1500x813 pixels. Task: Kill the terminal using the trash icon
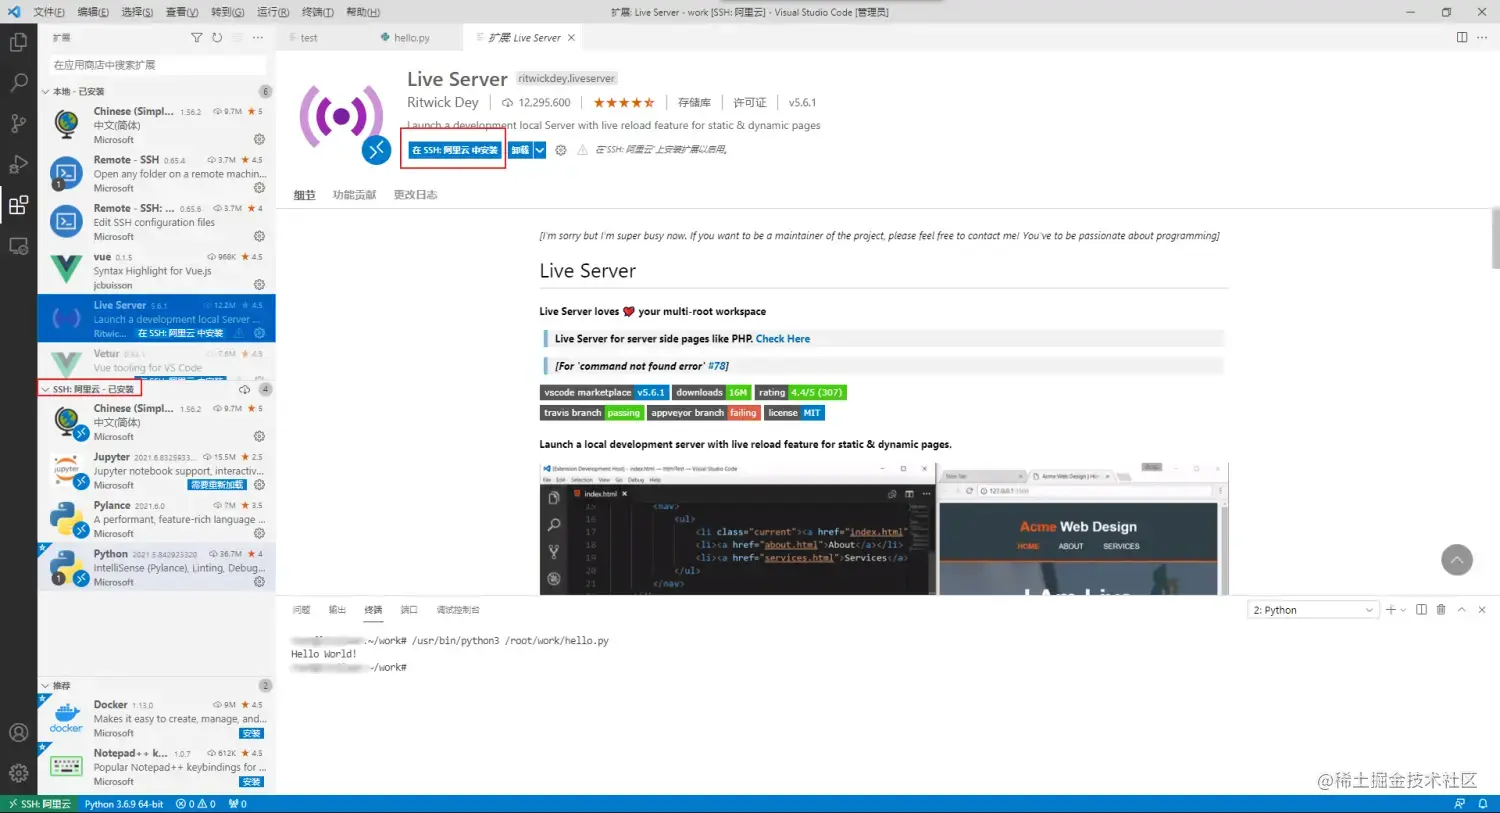[1441, 609]
